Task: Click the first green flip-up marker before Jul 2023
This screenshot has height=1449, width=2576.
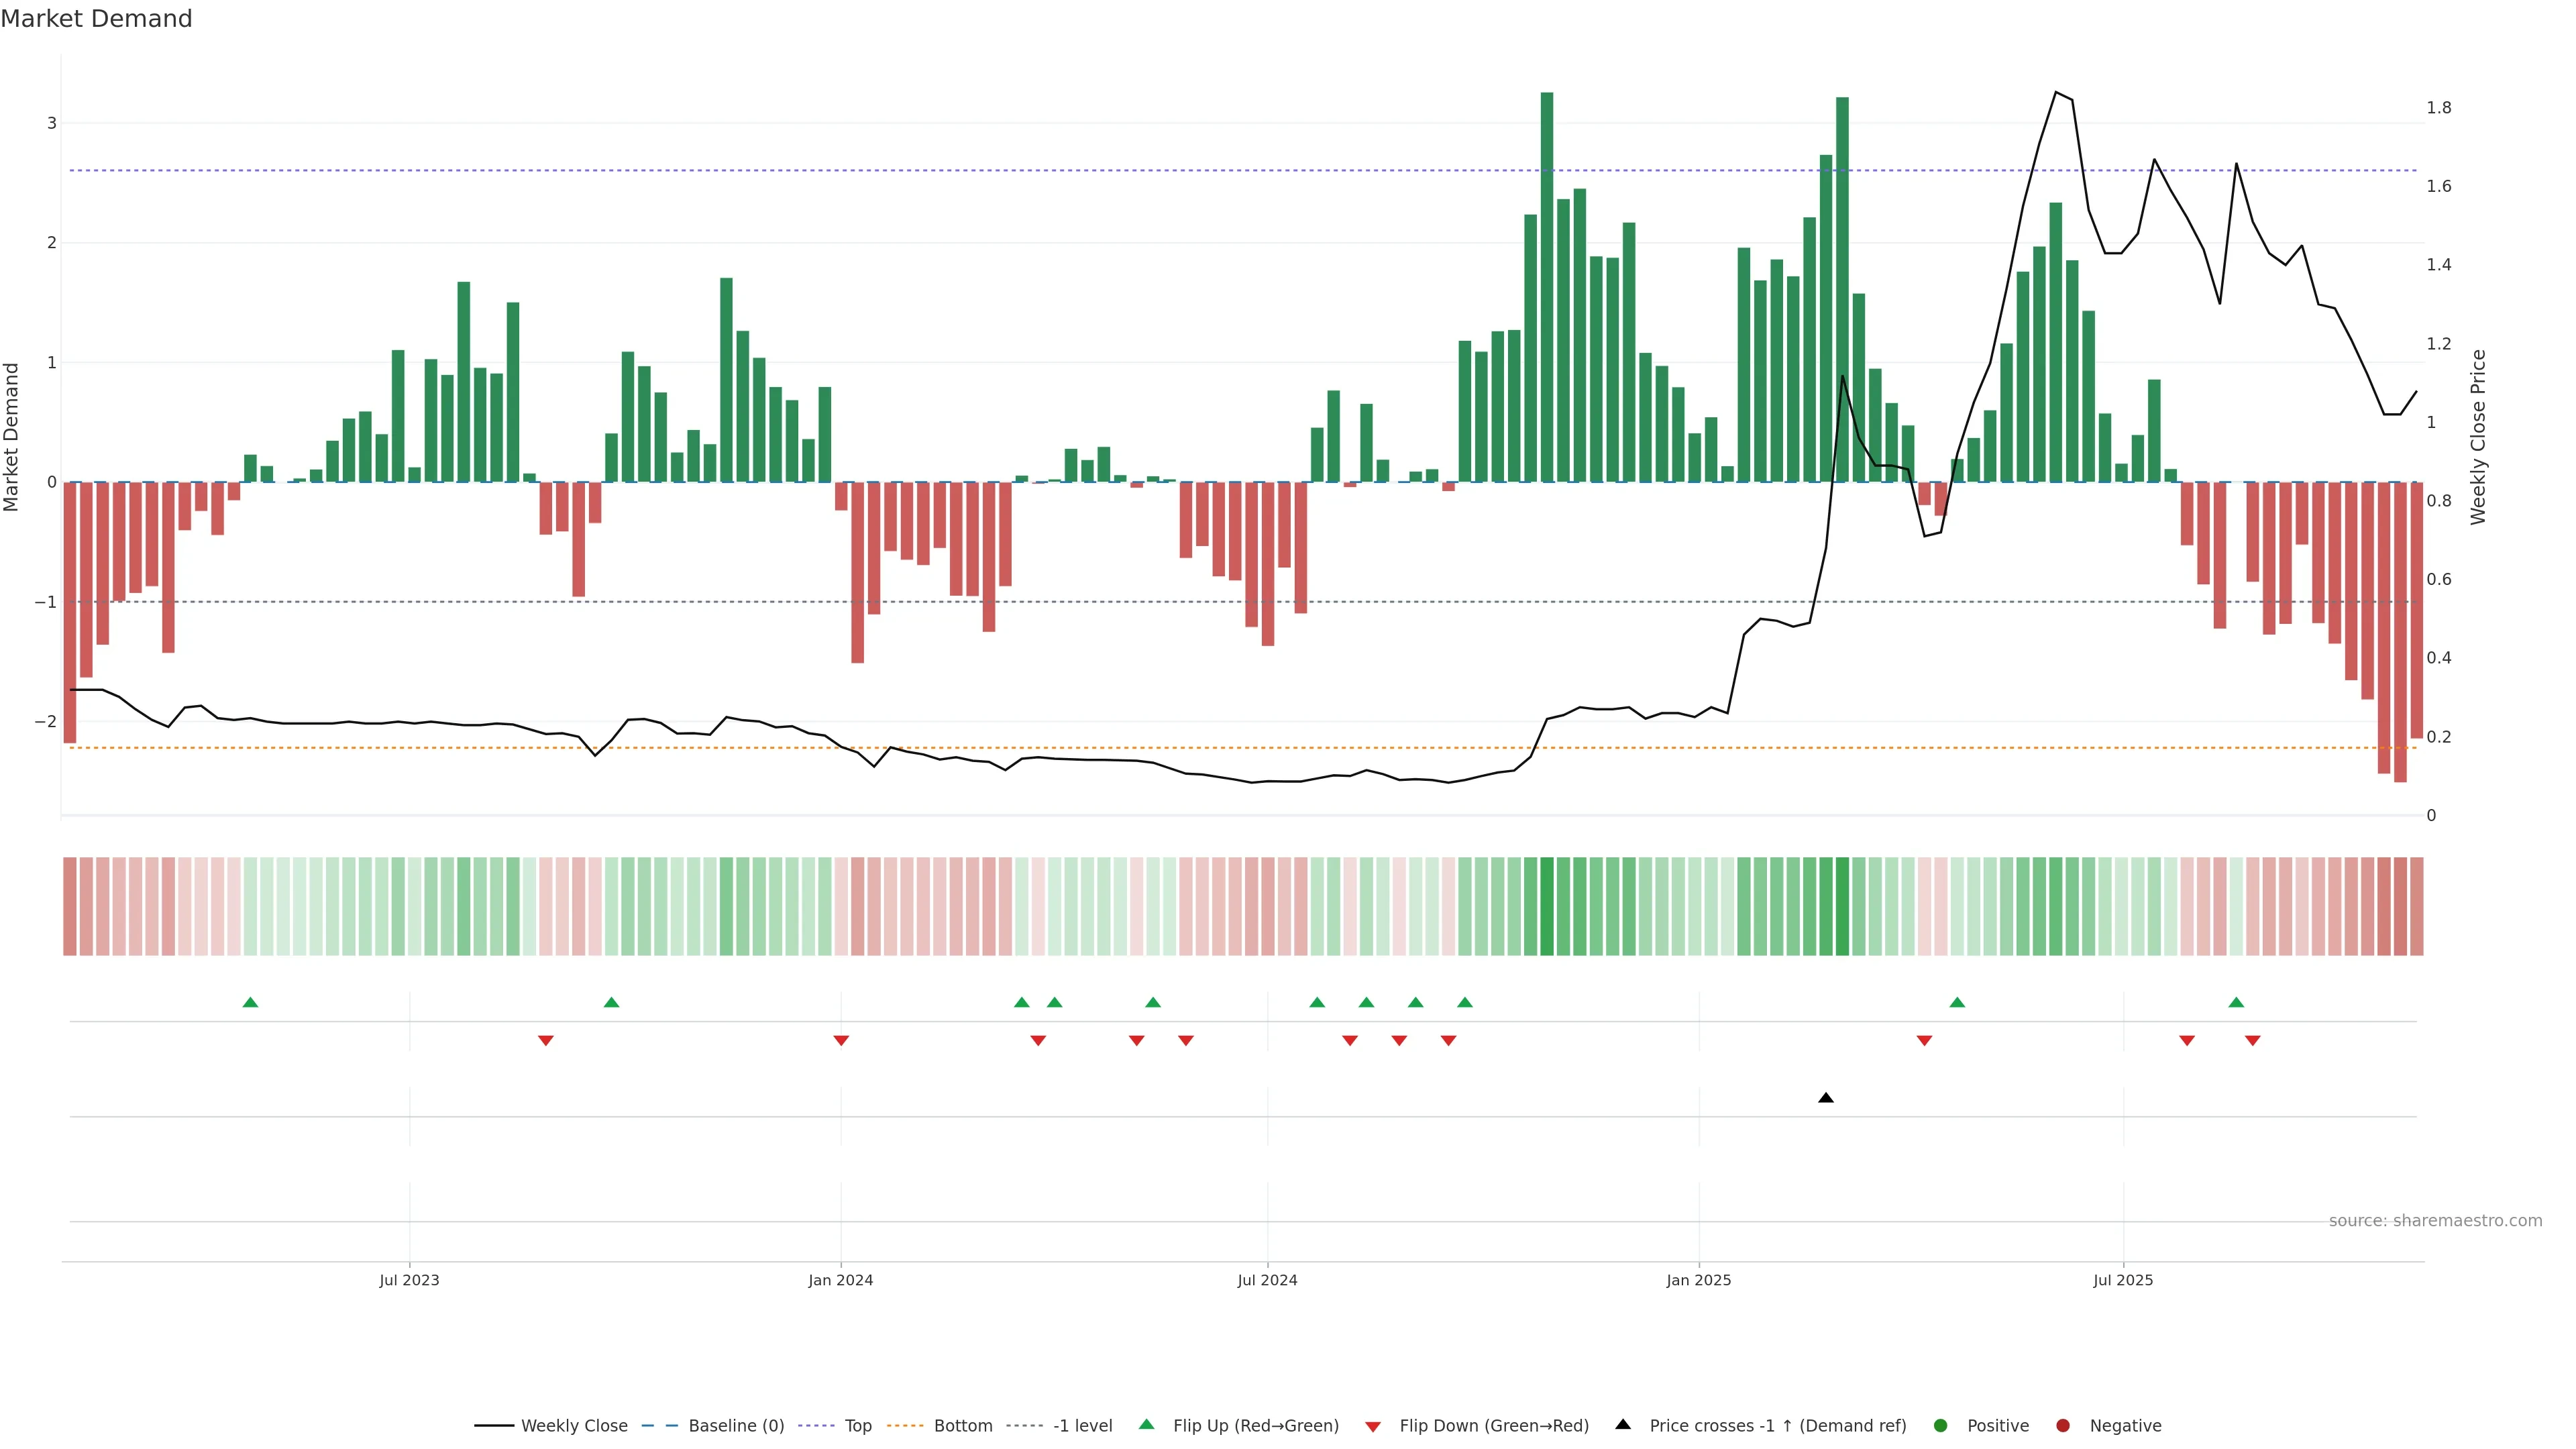Action: [x=251, y=1002]
